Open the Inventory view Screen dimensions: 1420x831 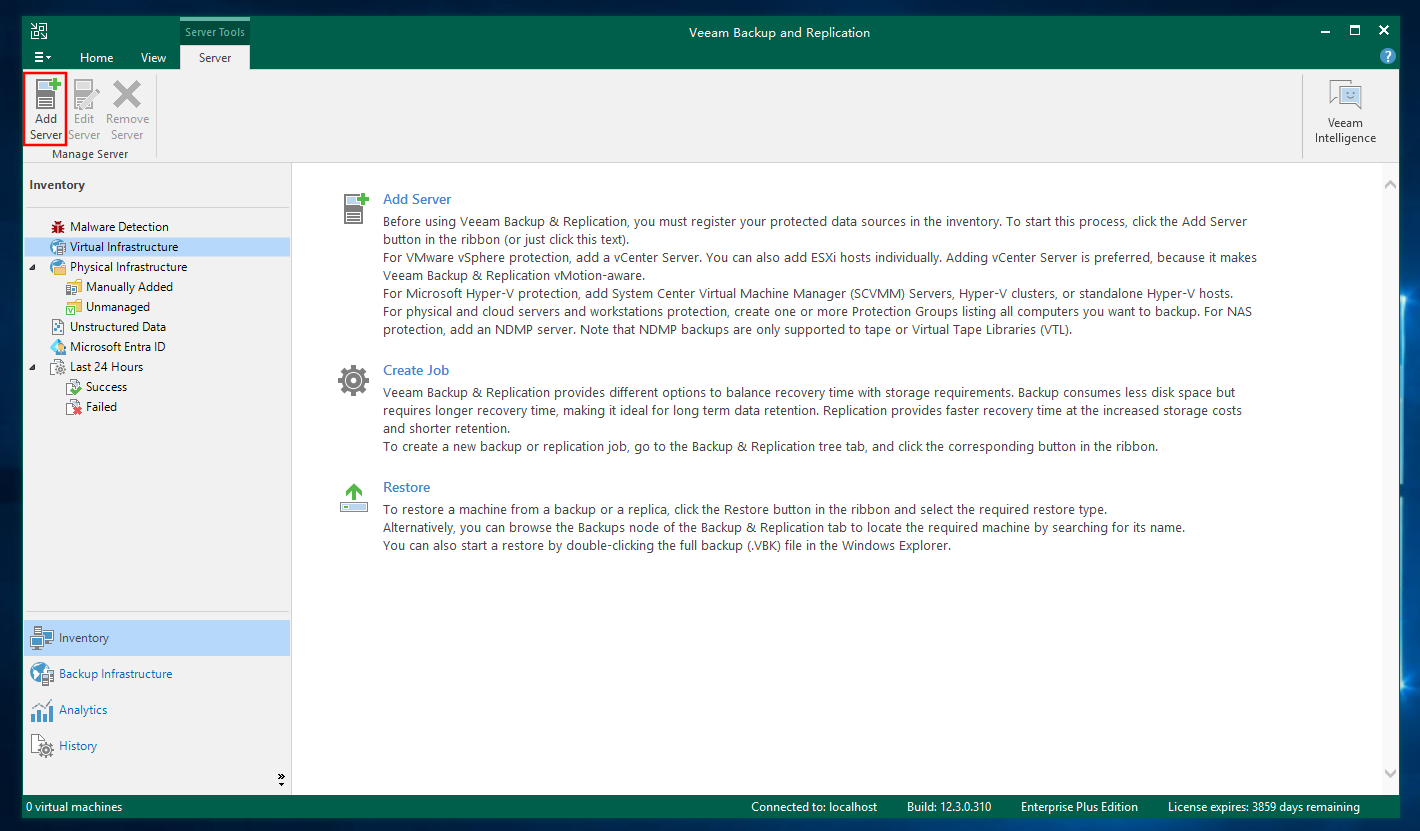click(x=156, y=638)
